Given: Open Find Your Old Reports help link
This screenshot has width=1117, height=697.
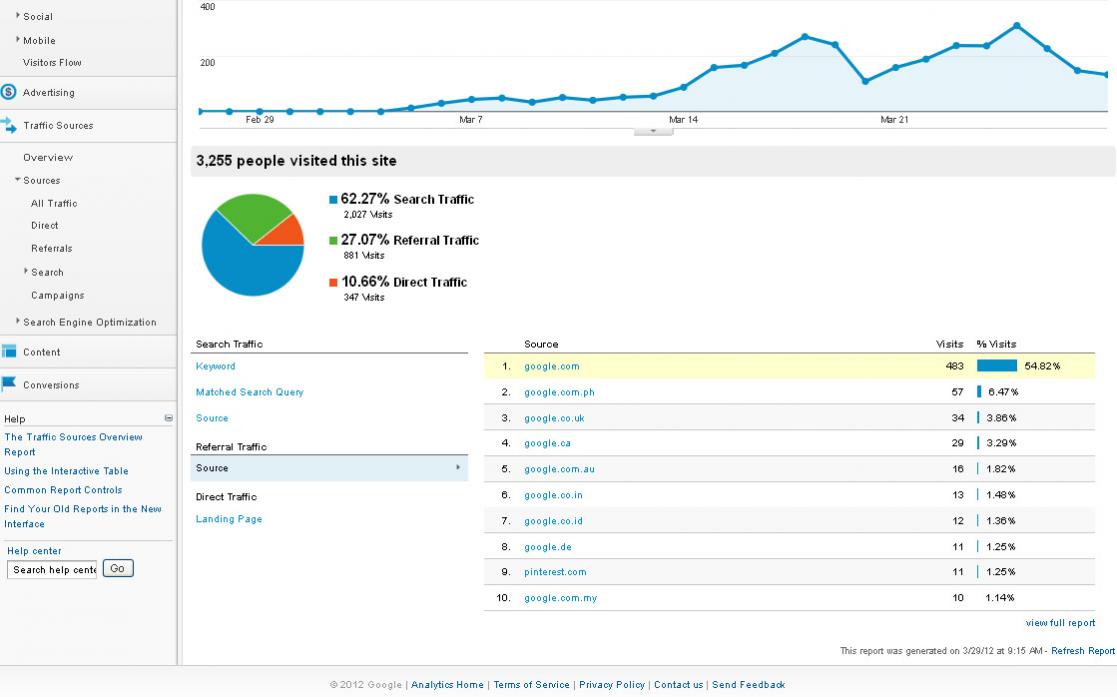Looking at the screenshot, I should [x=83, y=517].
